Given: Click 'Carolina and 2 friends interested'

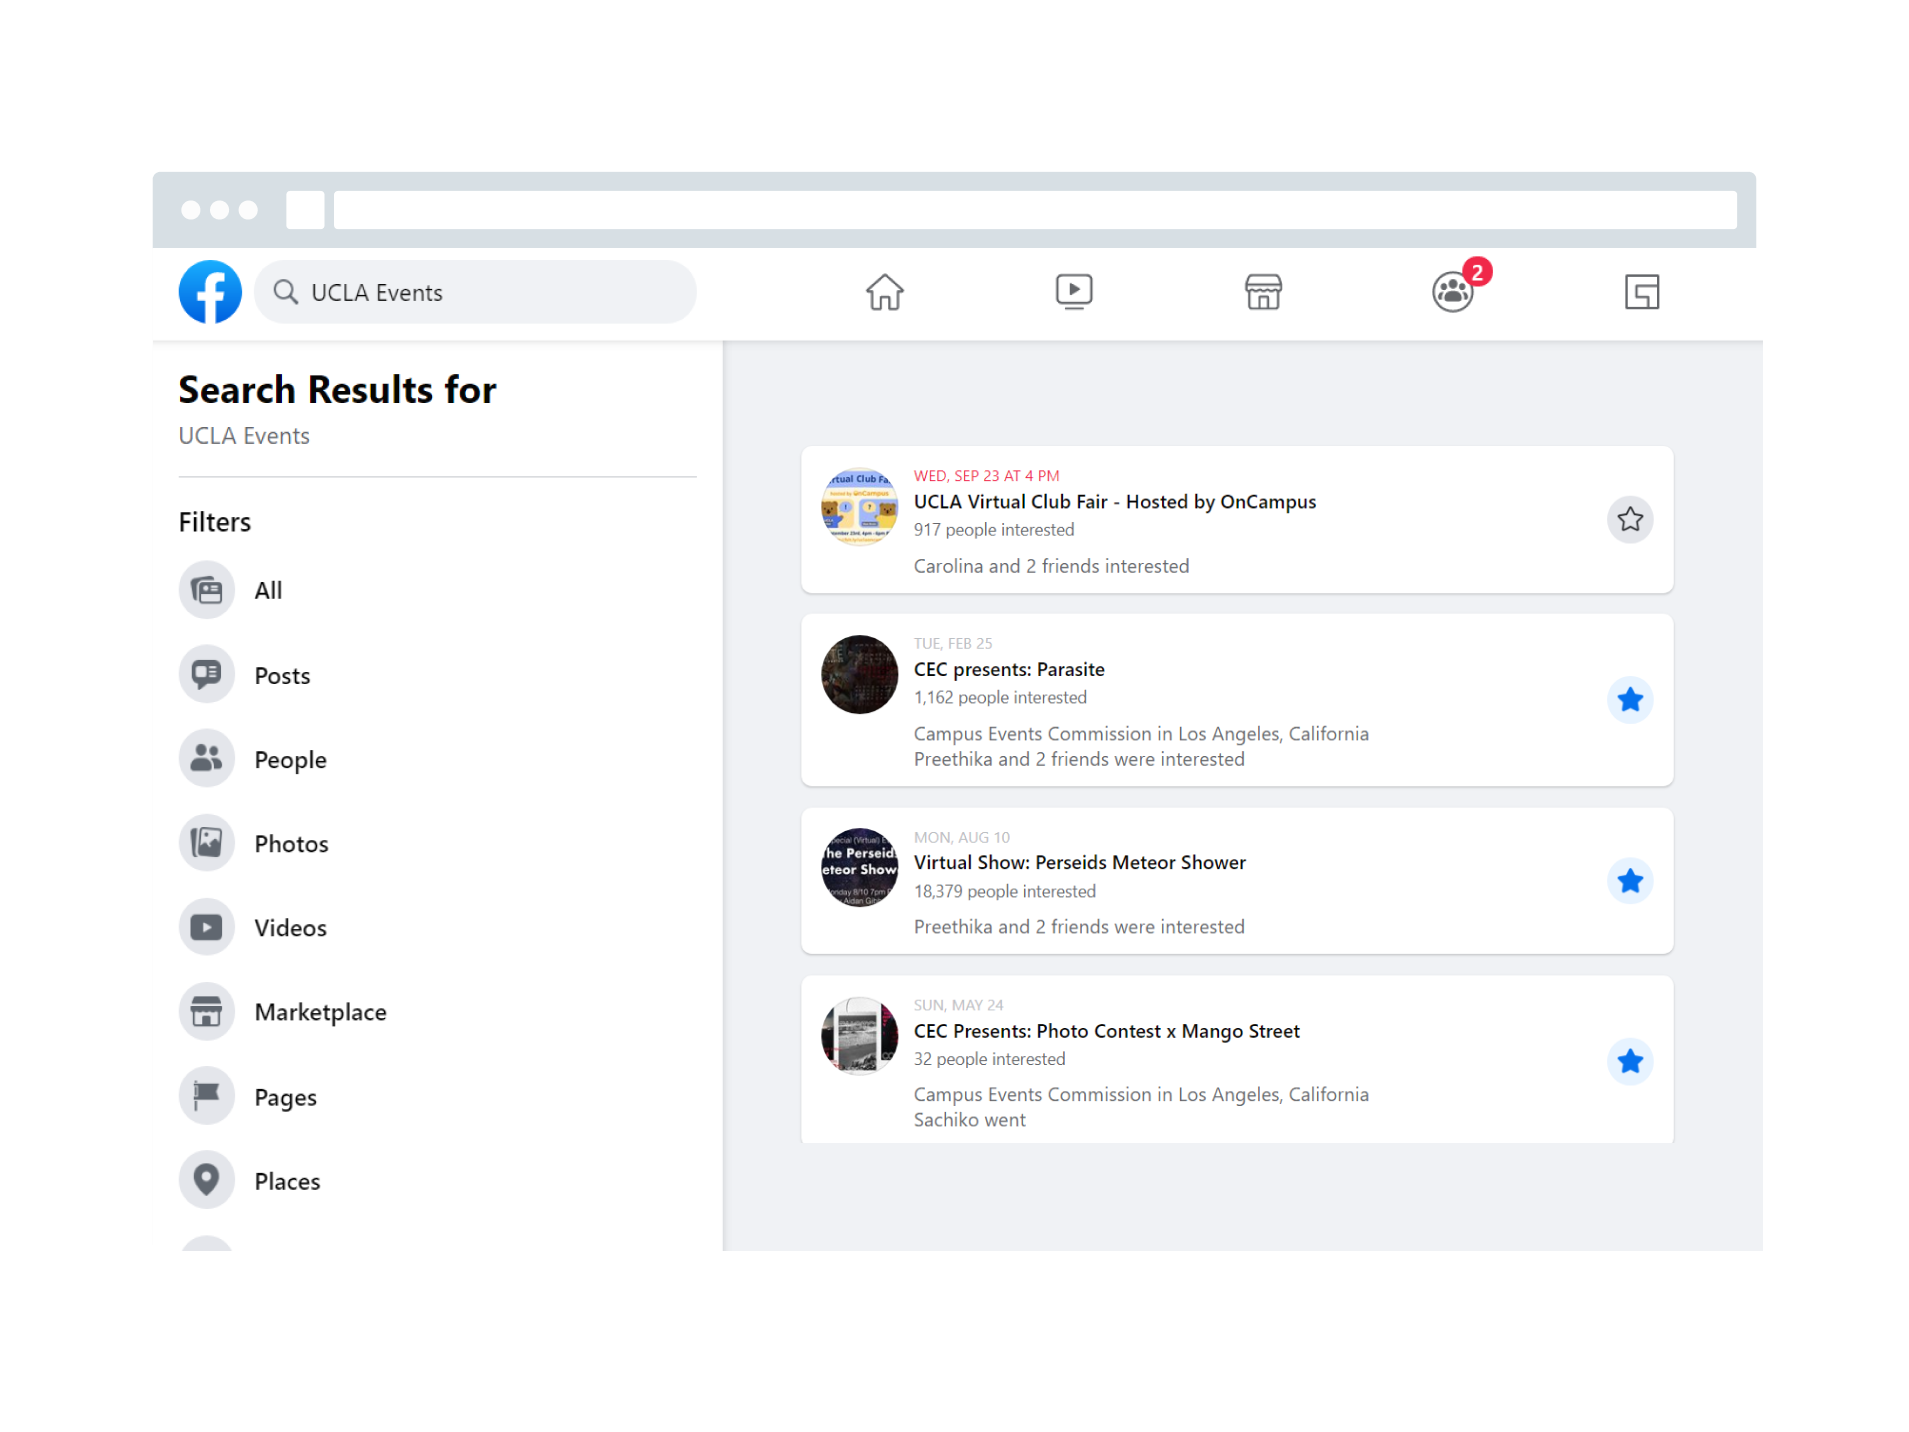Looking at the screenshot, I should click(1051, 566).
